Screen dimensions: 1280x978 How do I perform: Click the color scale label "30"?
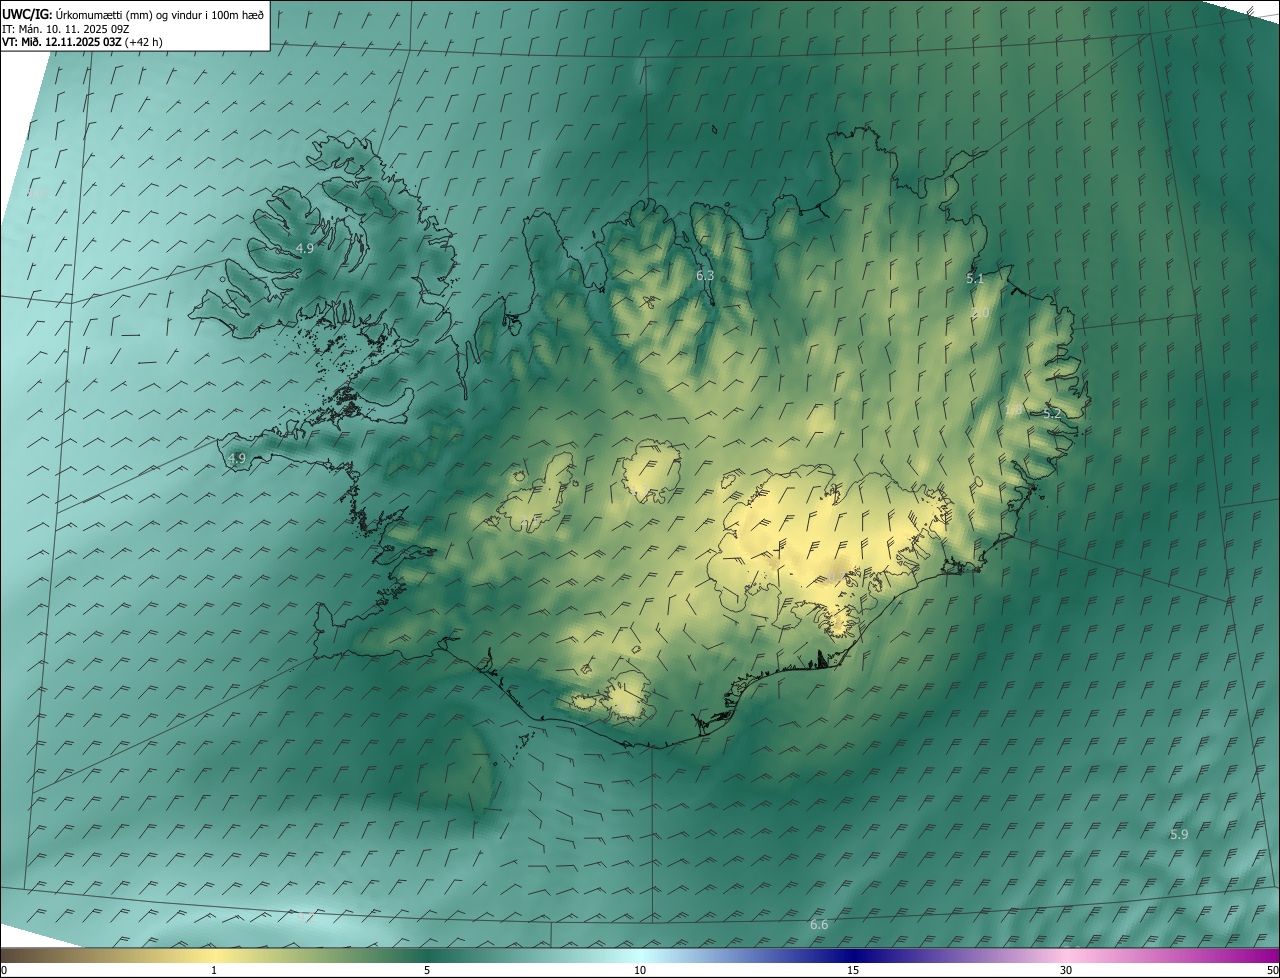coord(1066,970)
